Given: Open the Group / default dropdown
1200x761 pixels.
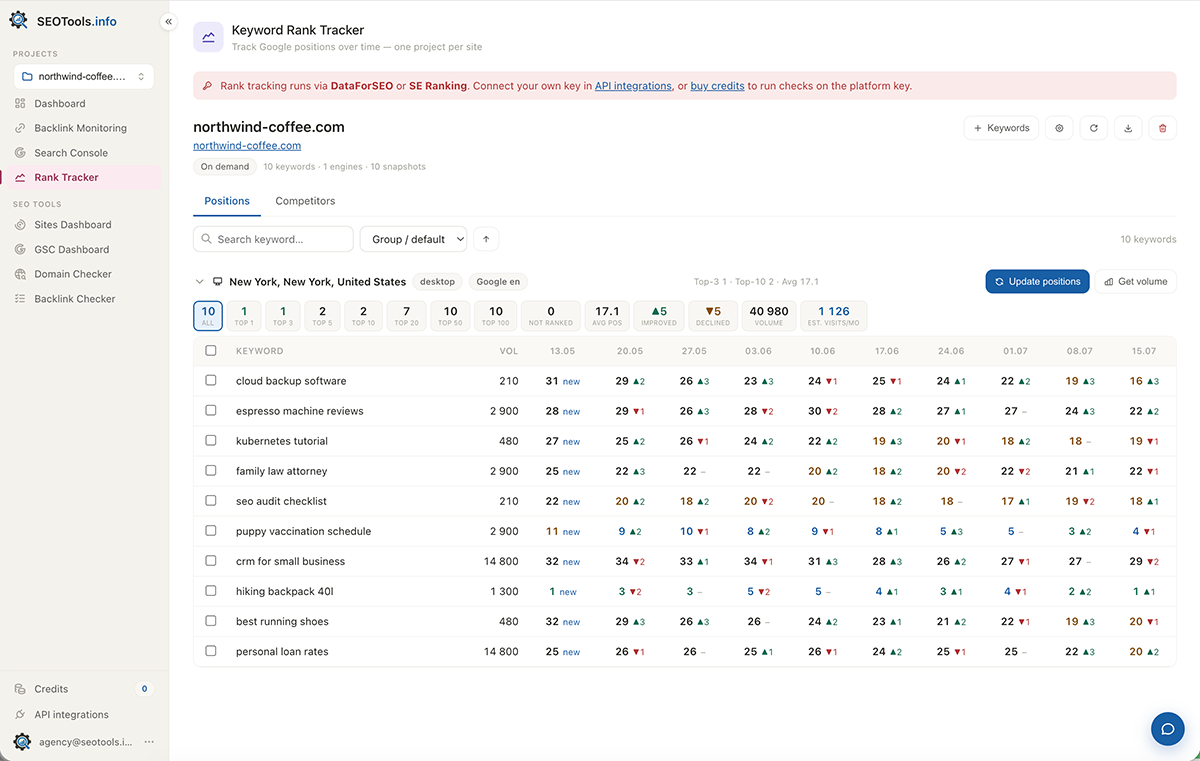Looking at the screenshot, I should 414,239.
